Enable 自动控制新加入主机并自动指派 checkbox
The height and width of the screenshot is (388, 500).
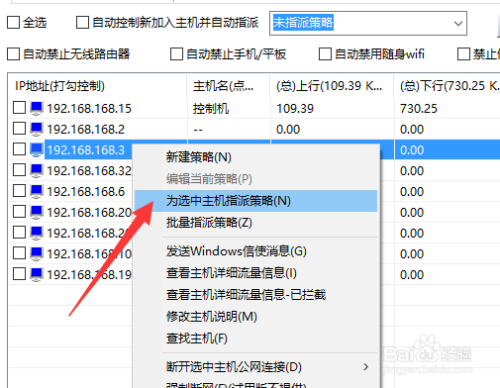(x=82, y=23)
